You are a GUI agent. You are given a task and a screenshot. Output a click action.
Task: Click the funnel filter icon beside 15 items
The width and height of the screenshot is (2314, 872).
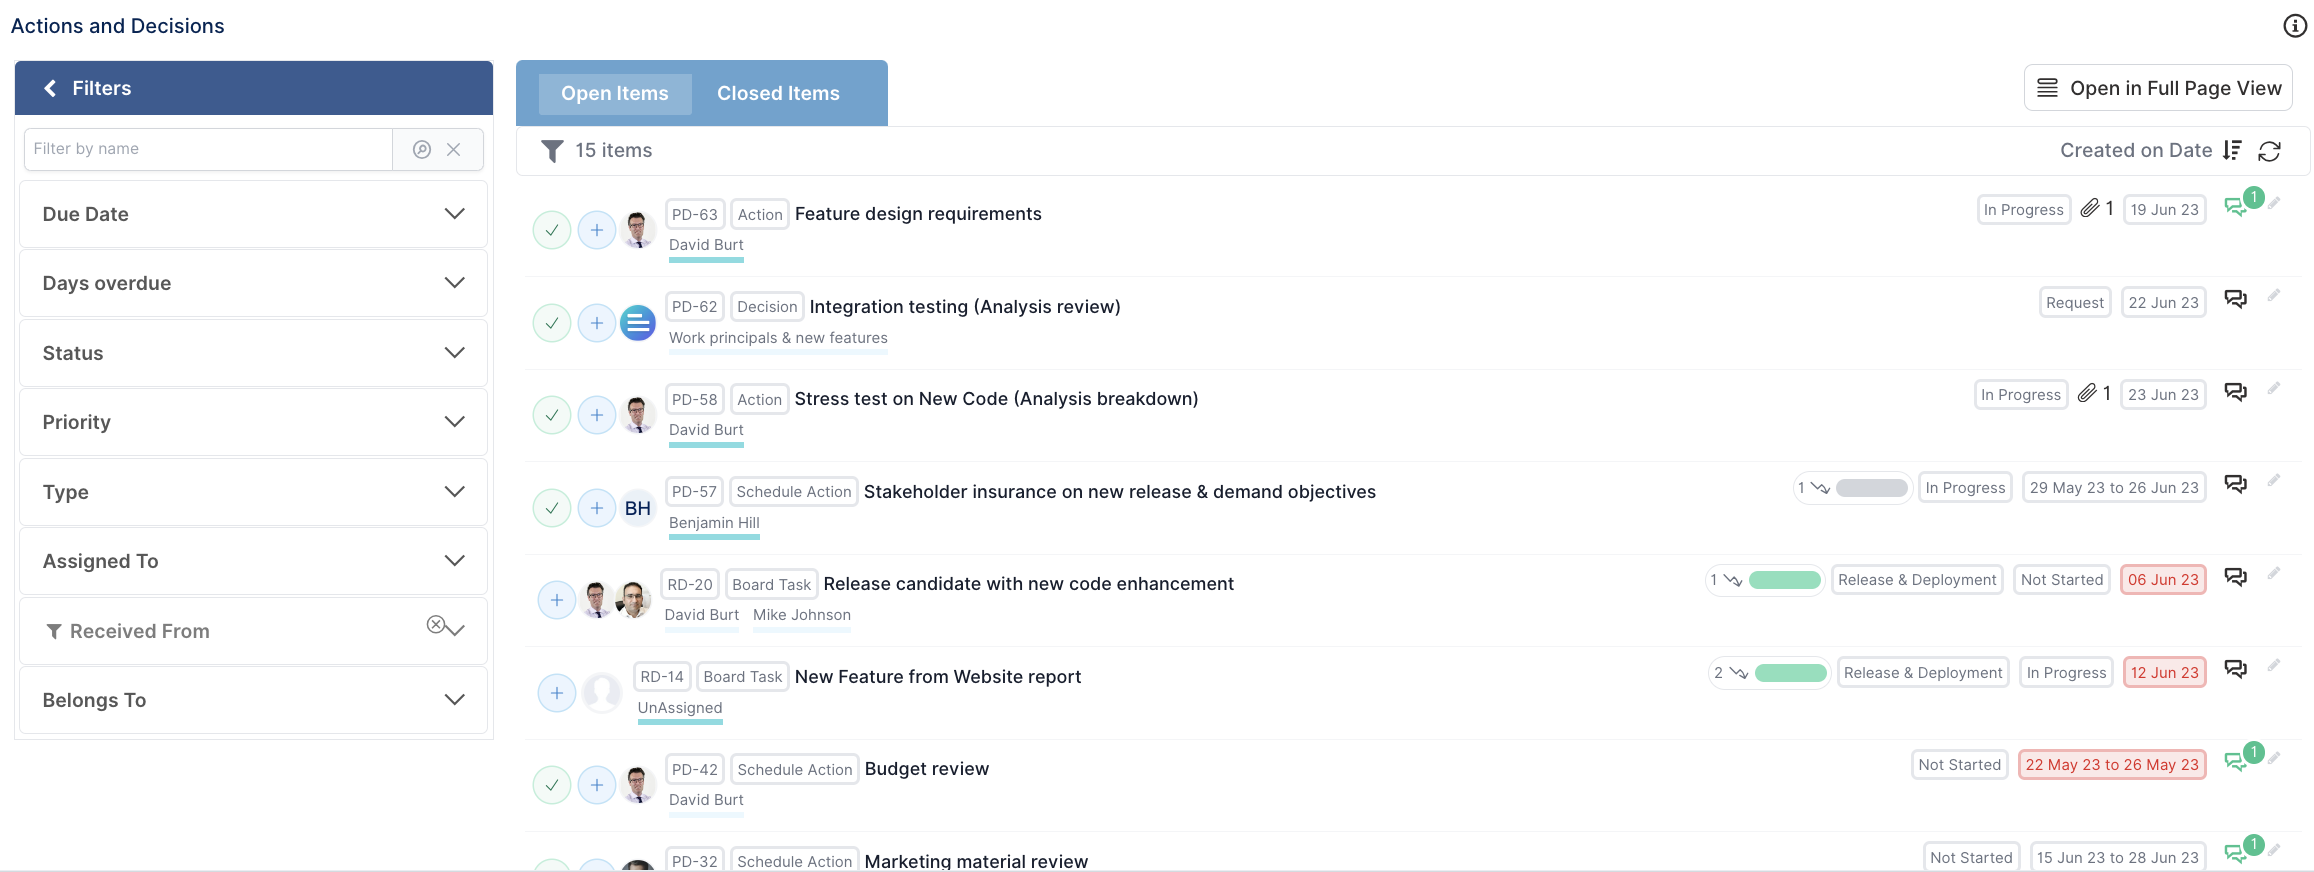pyautogui.click(x=552, y=151)
